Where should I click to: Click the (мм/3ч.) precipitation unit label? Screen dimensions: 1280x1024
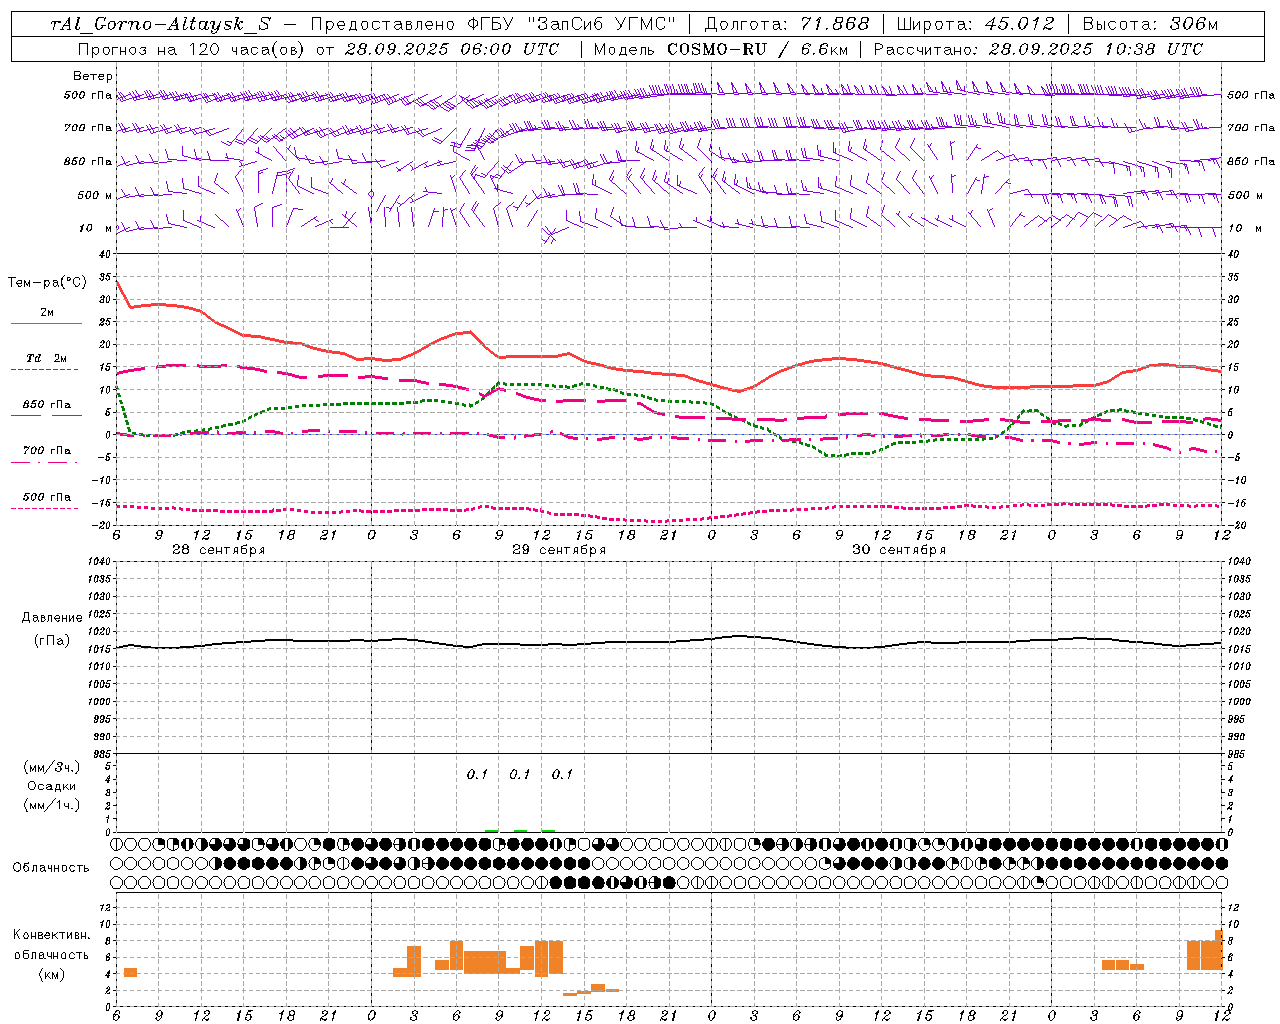click(x=52, y=767)
